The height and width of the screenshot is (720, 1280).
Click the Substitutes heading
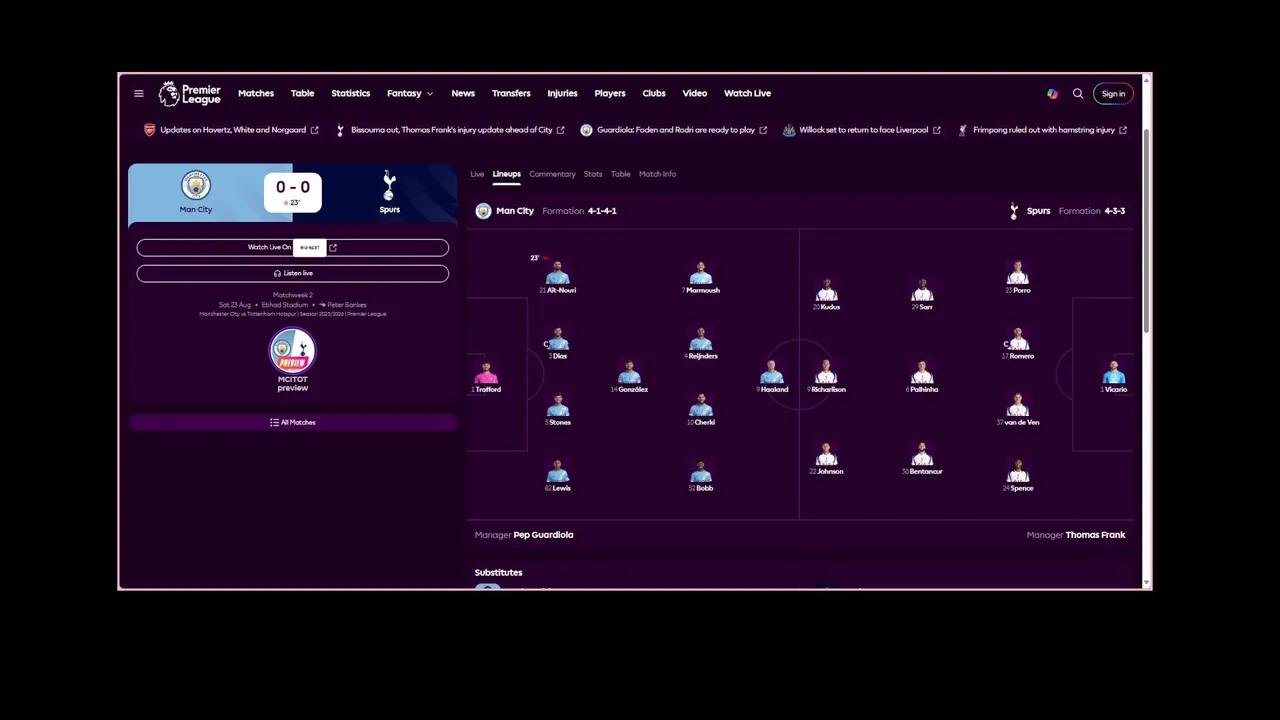pyautogui.click(x=498, y=573)
